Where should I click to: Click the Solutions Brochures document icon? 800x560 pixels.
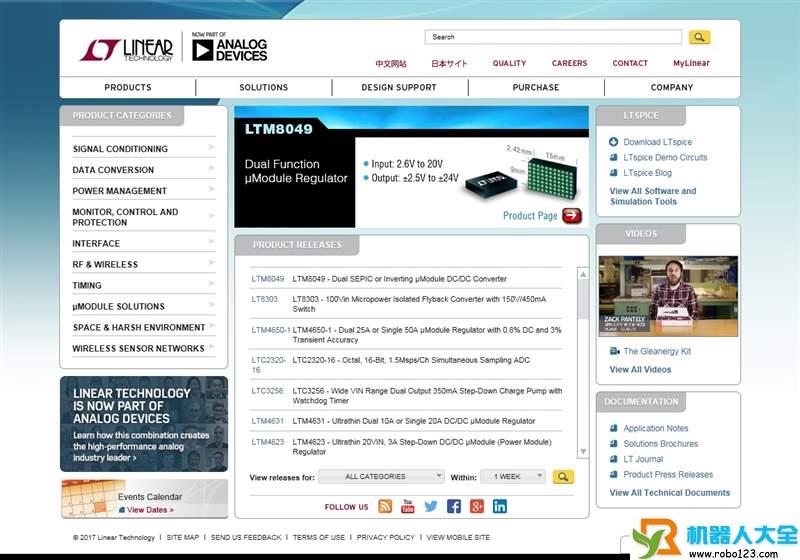614,443
